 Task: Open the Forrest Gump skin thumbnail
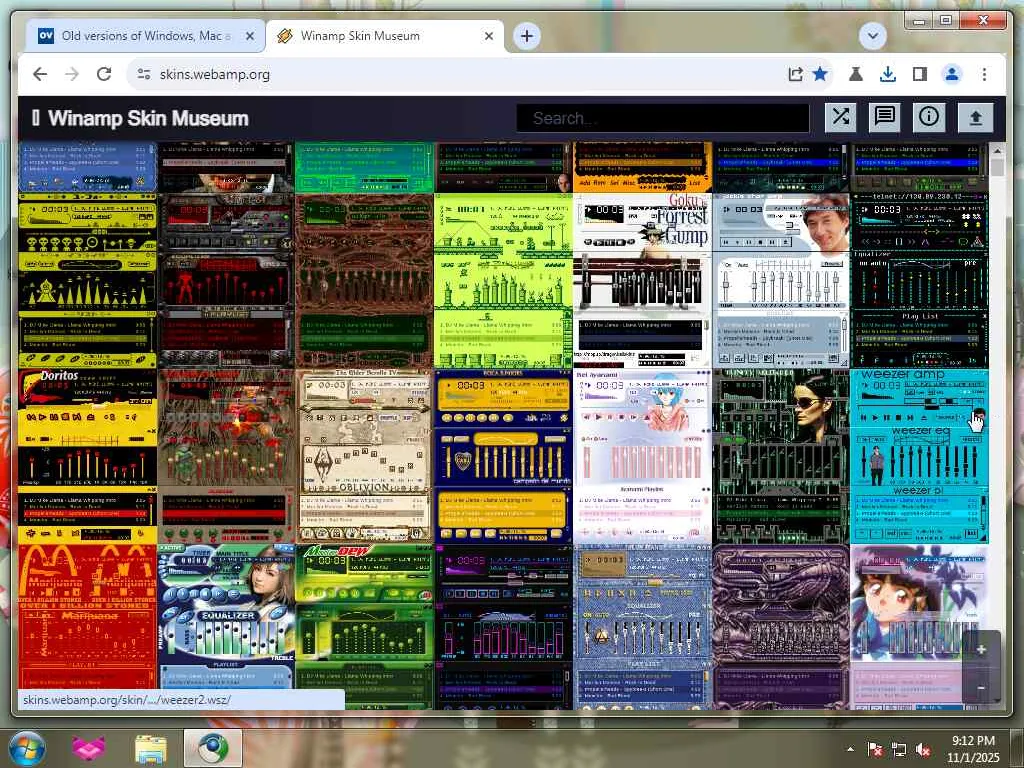point(642,280)
